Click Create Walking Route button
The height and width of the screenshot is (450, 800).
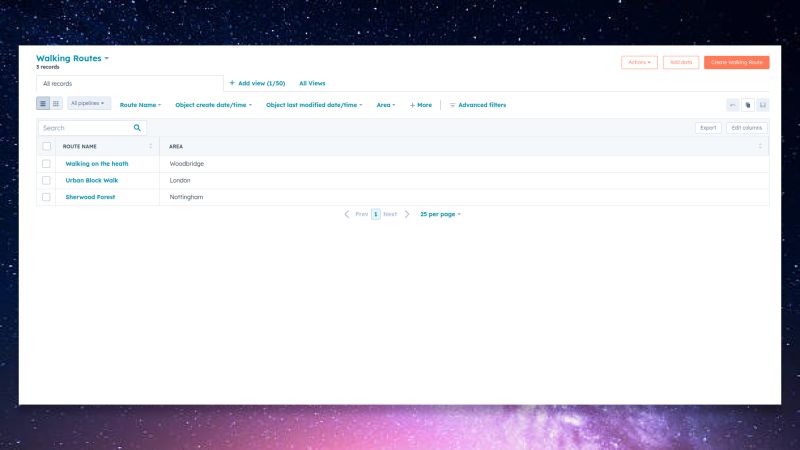(736, 62)
